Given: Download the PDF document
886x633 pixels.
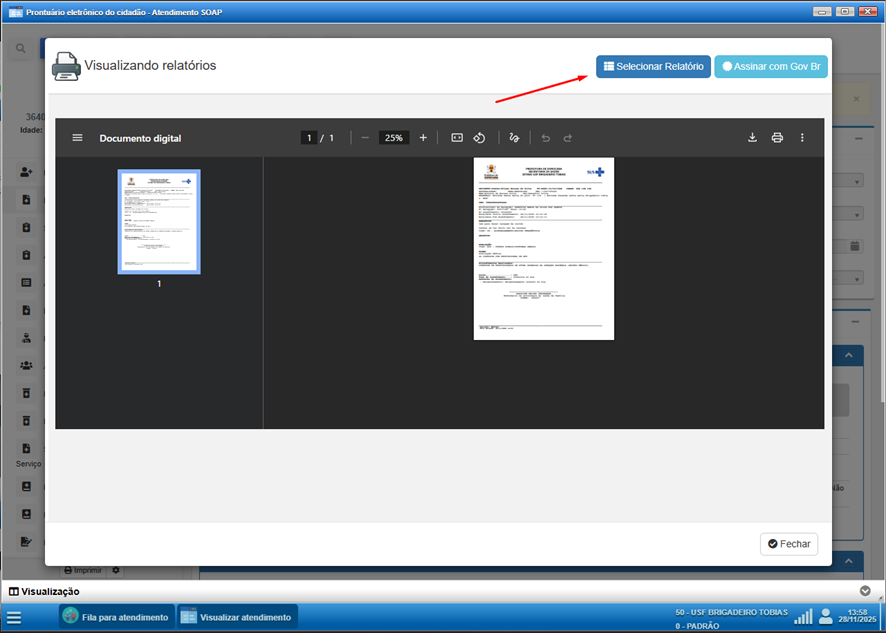Looking at the screenshot, I should point(752,138).
